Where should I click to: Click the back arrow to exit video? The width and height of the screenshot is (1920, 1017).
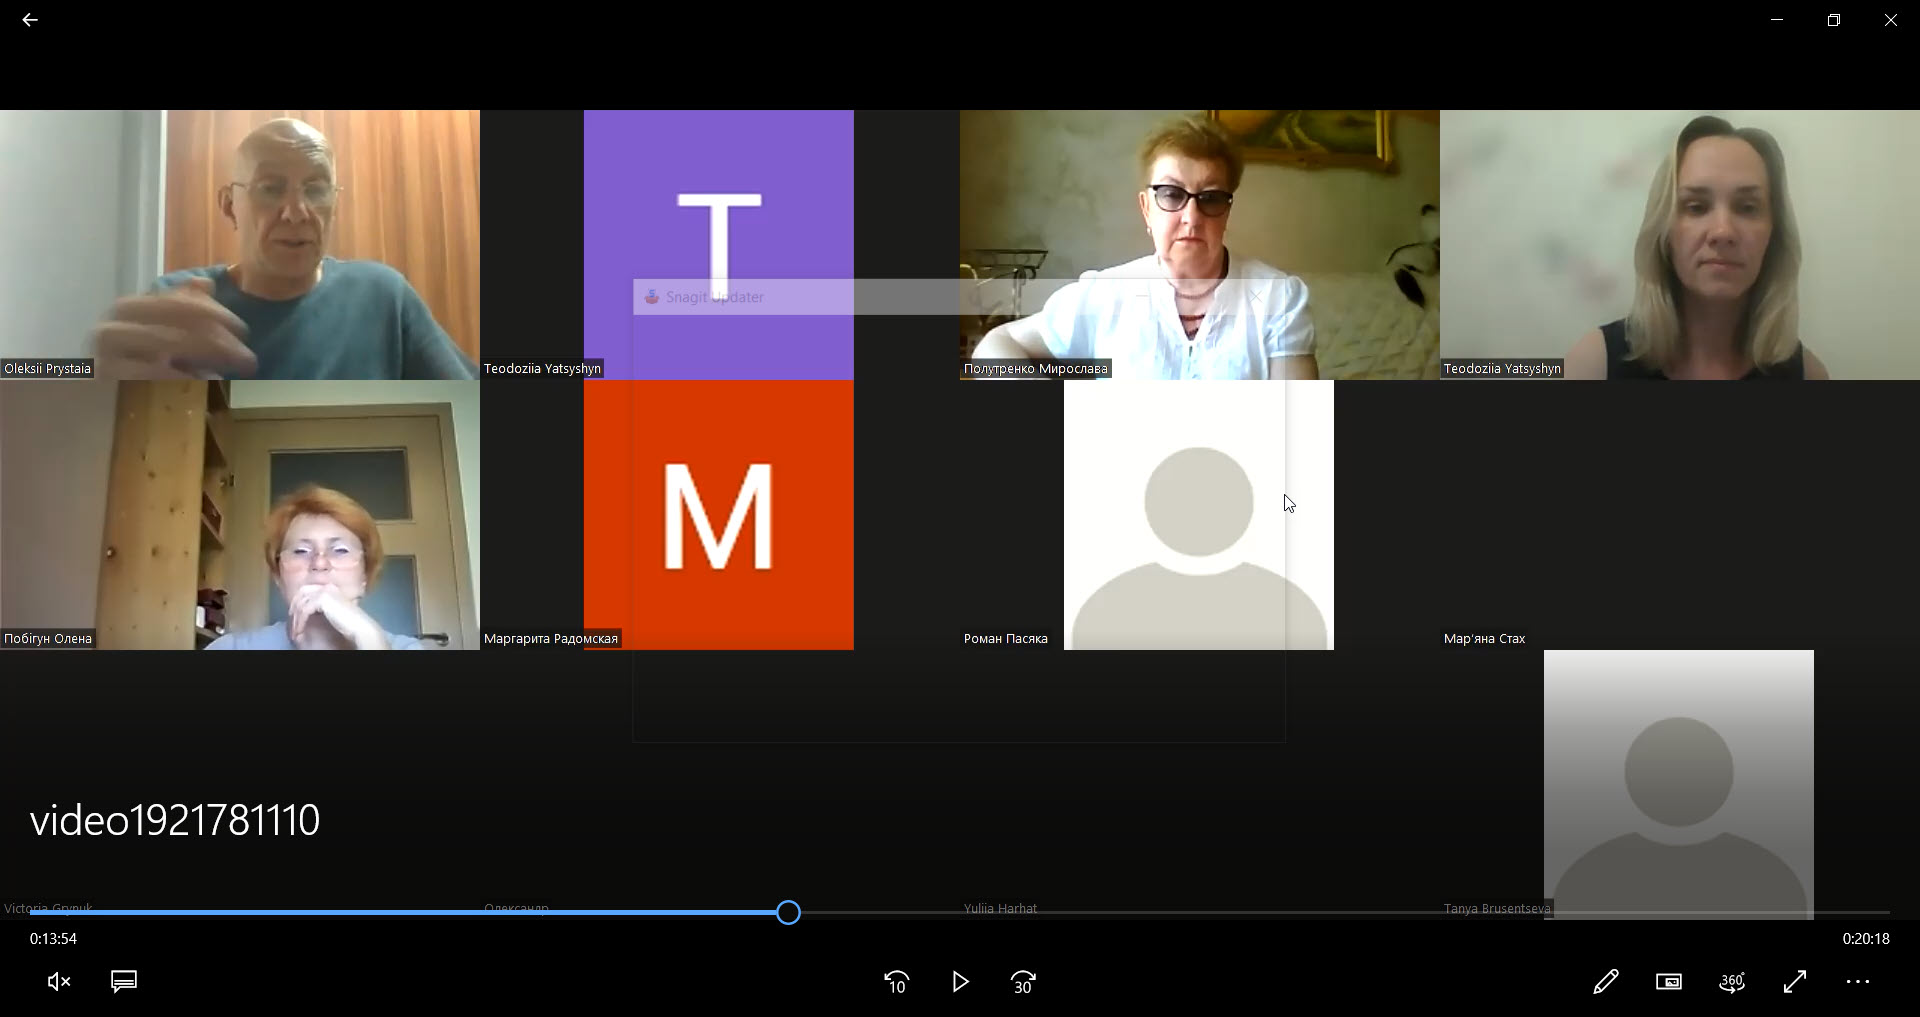click(x=30, y=20)
